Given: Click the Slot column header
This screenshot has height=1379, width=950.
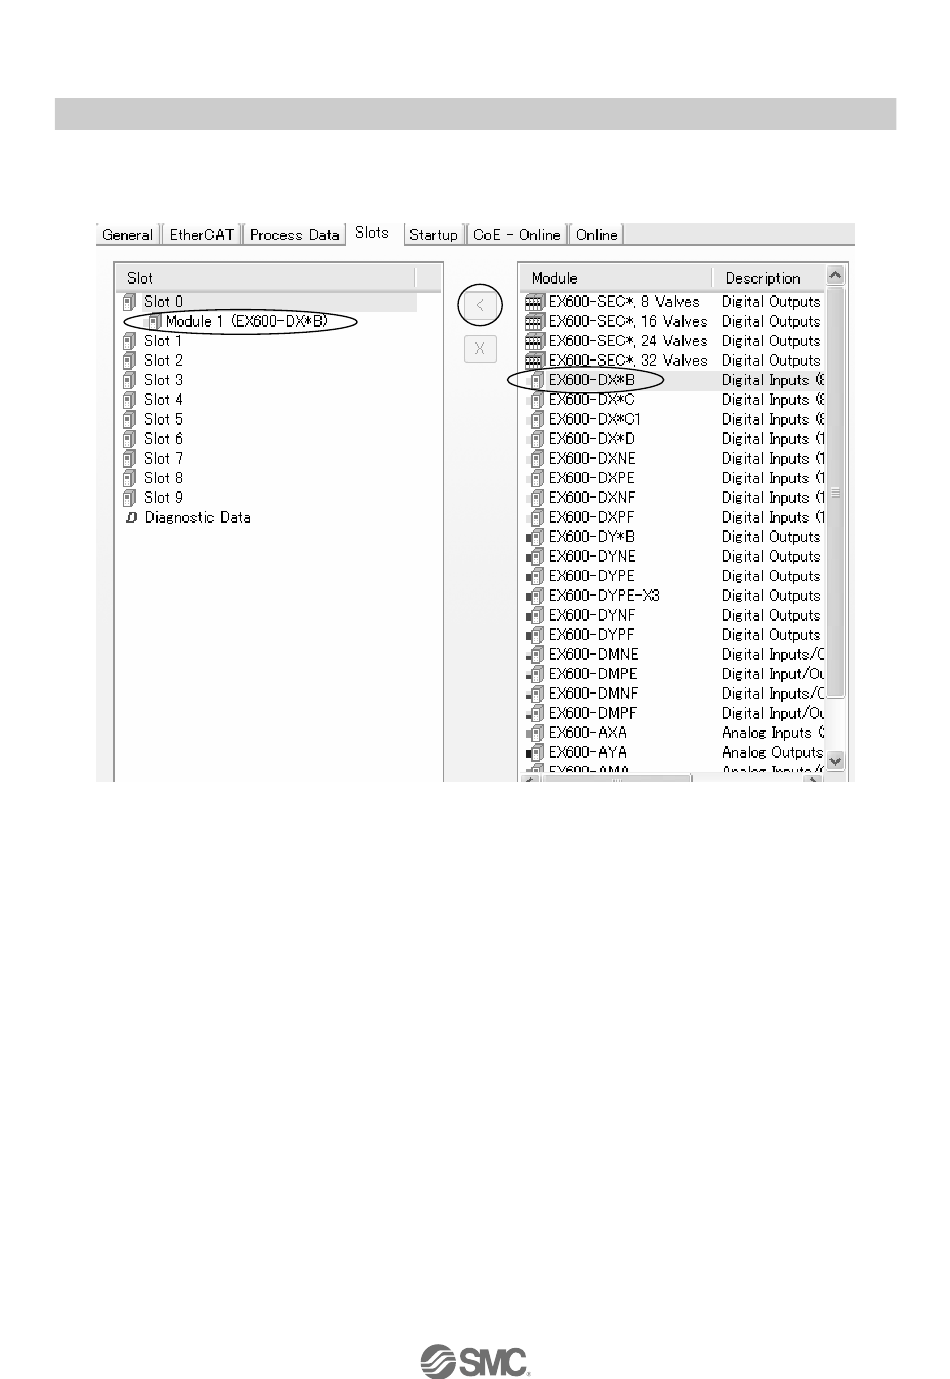Looking at the screenshot, I should (266, 278).
